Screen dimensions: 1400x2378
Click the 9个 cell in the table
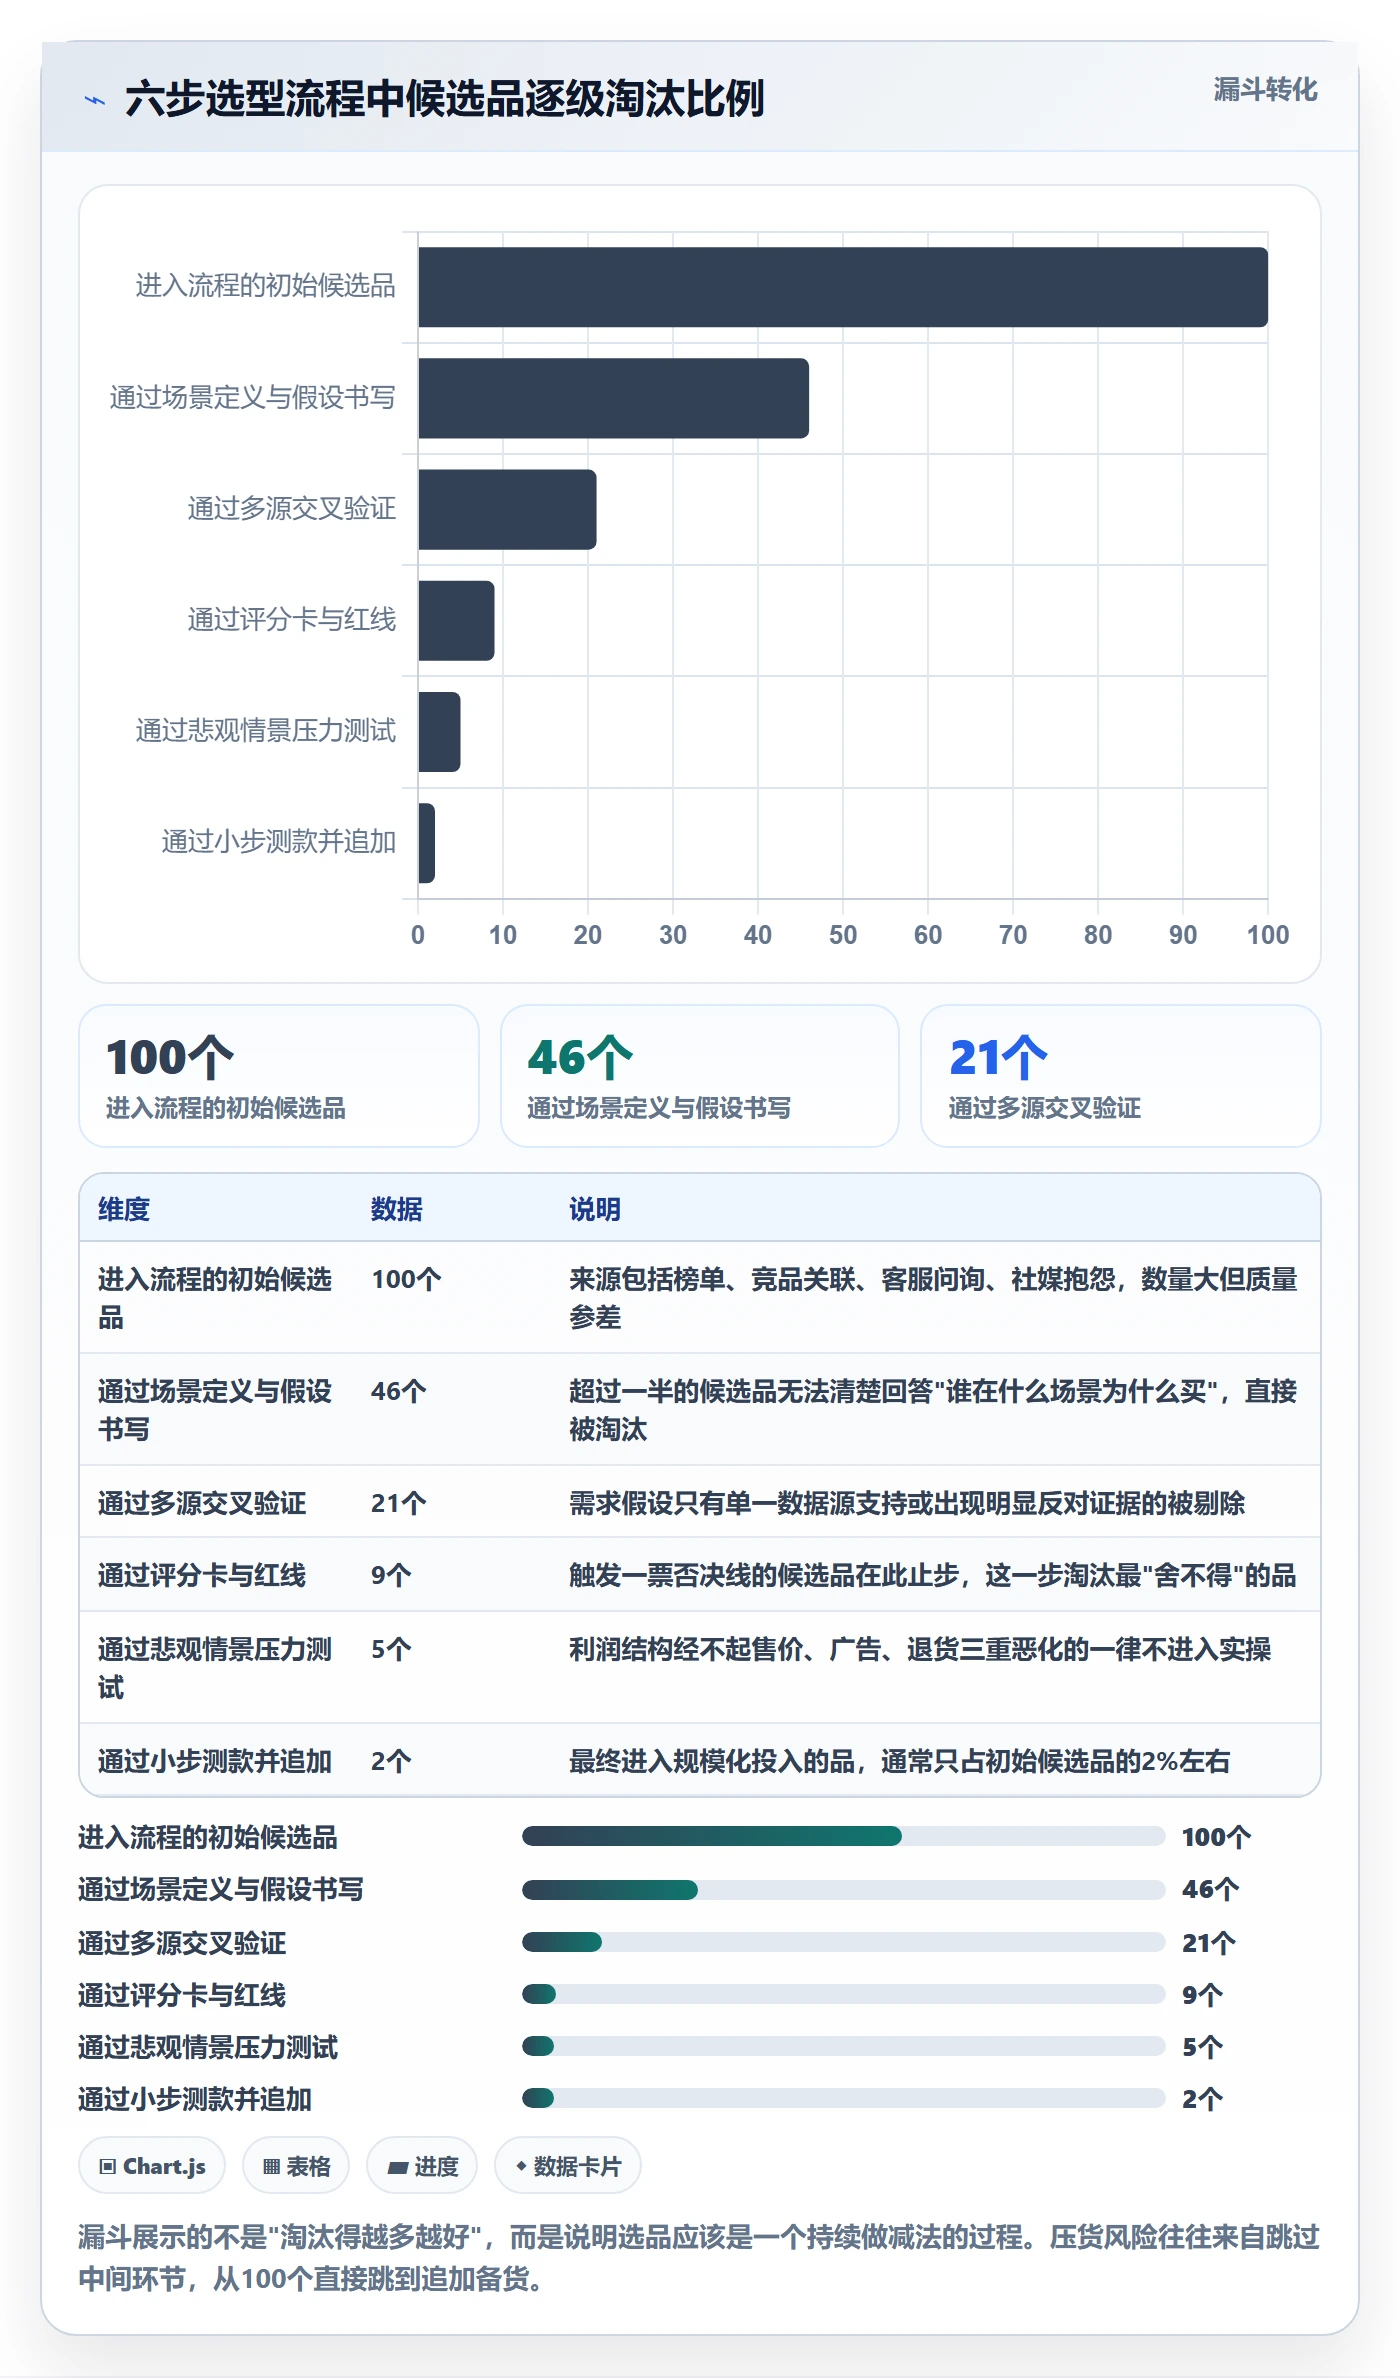pyautogui.click(x=391, y=1575)
